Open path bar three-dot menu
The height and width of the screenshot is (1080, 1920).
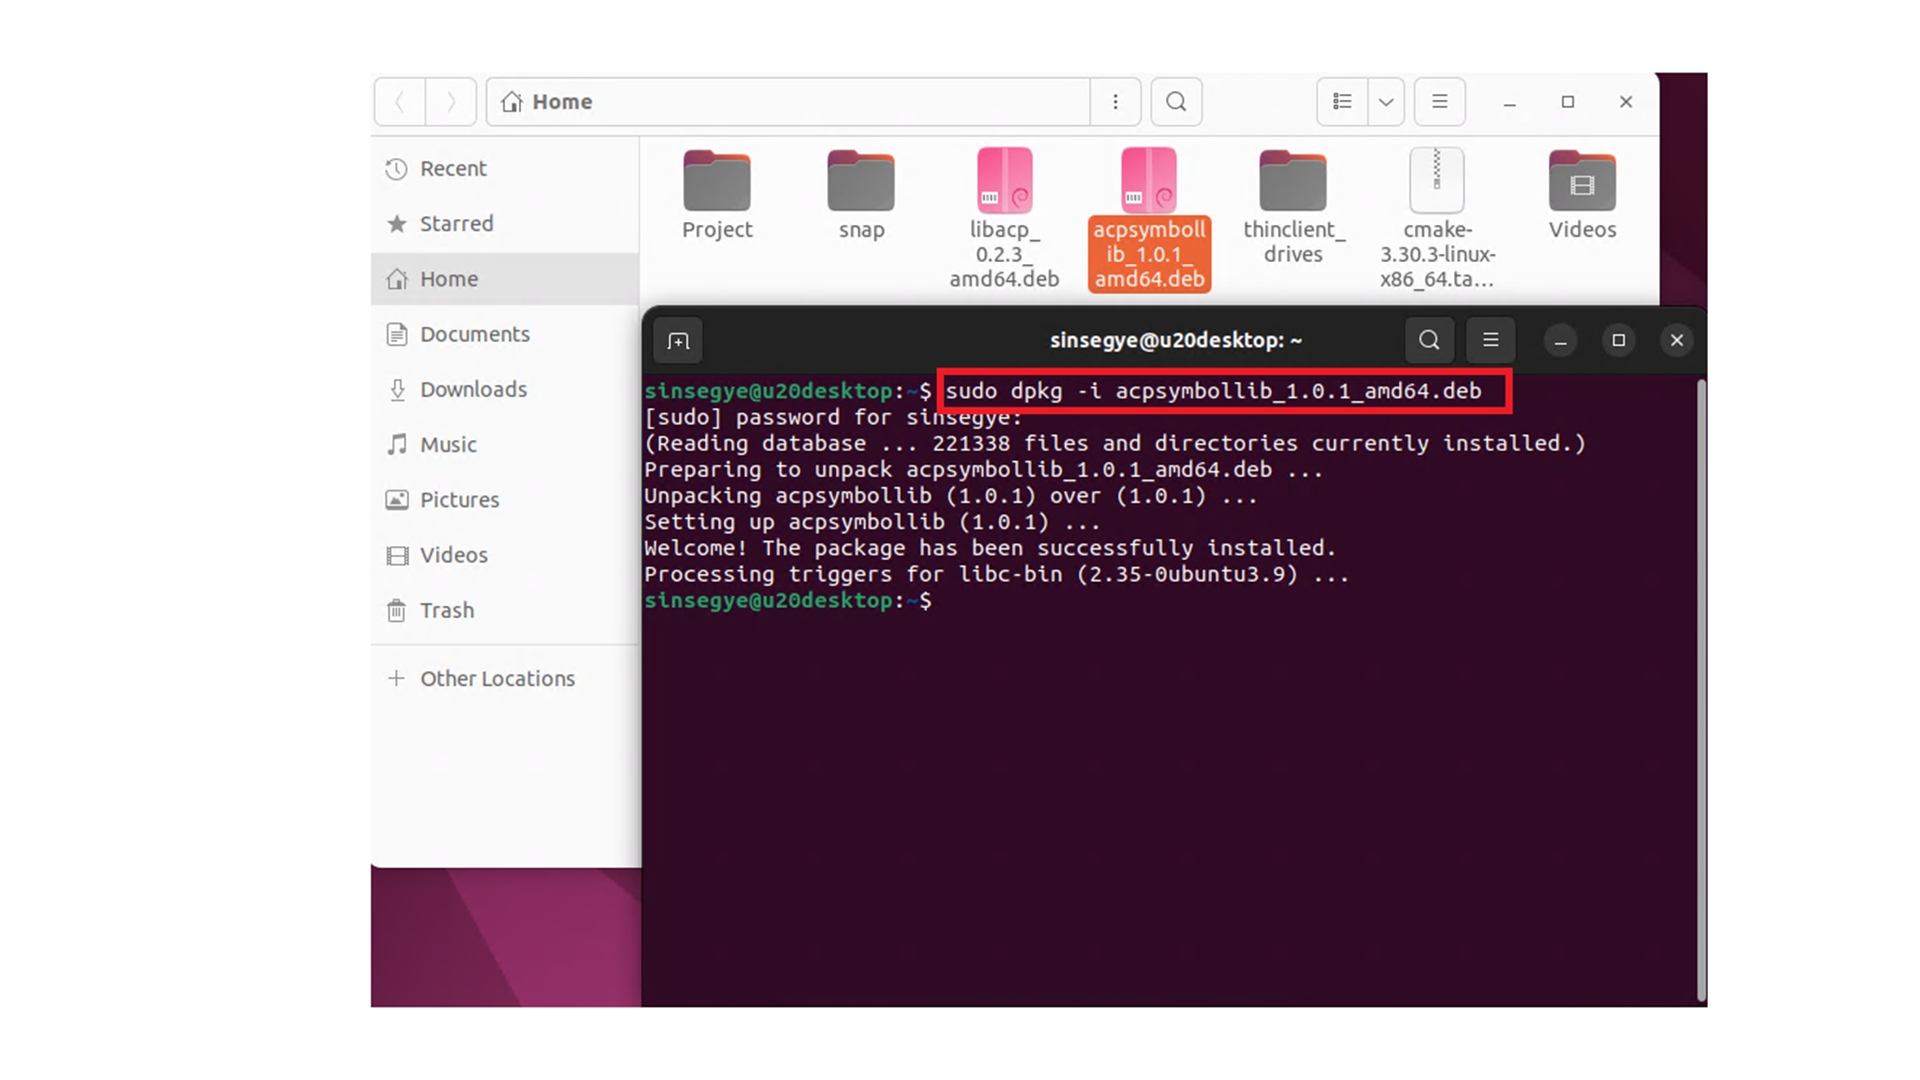[1115, 102]
